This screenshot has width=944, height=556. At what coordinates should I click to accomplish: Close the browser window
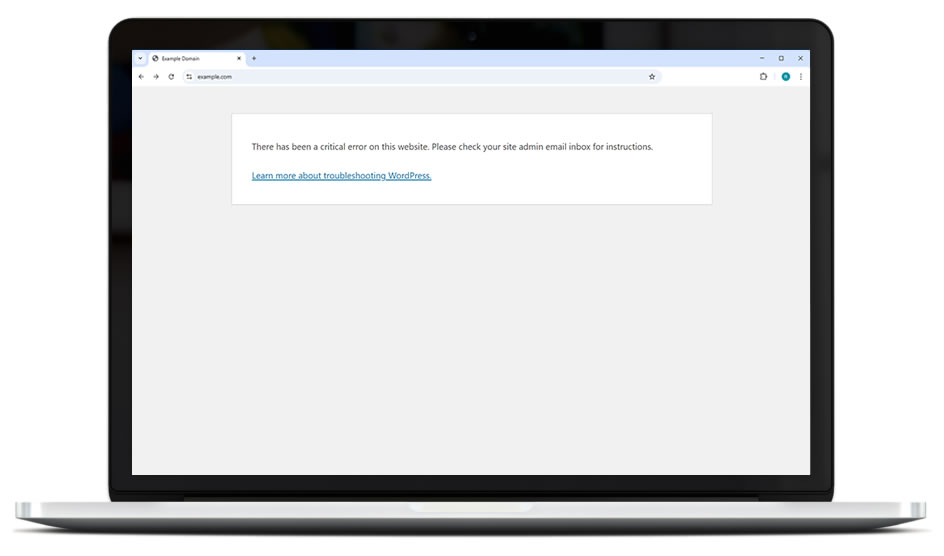[x=800, y=58]
